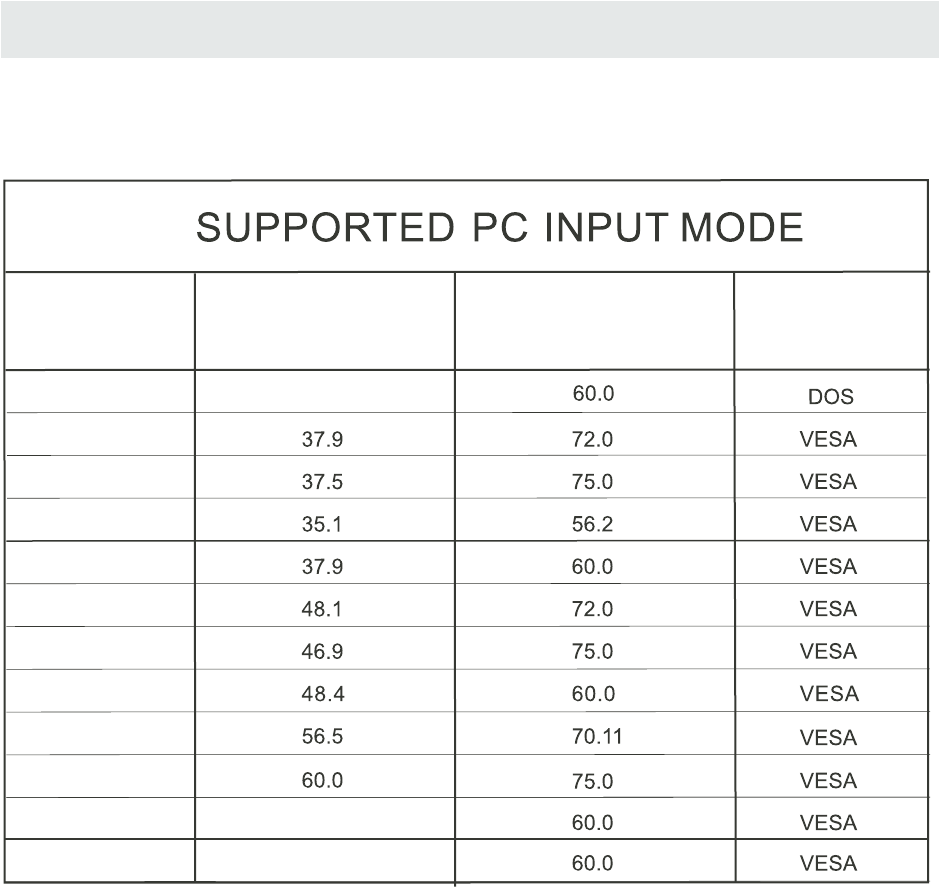Screen dimensions: 940x887
Task: Click the 56.5 table value
Action: click(x=322, y=736)
